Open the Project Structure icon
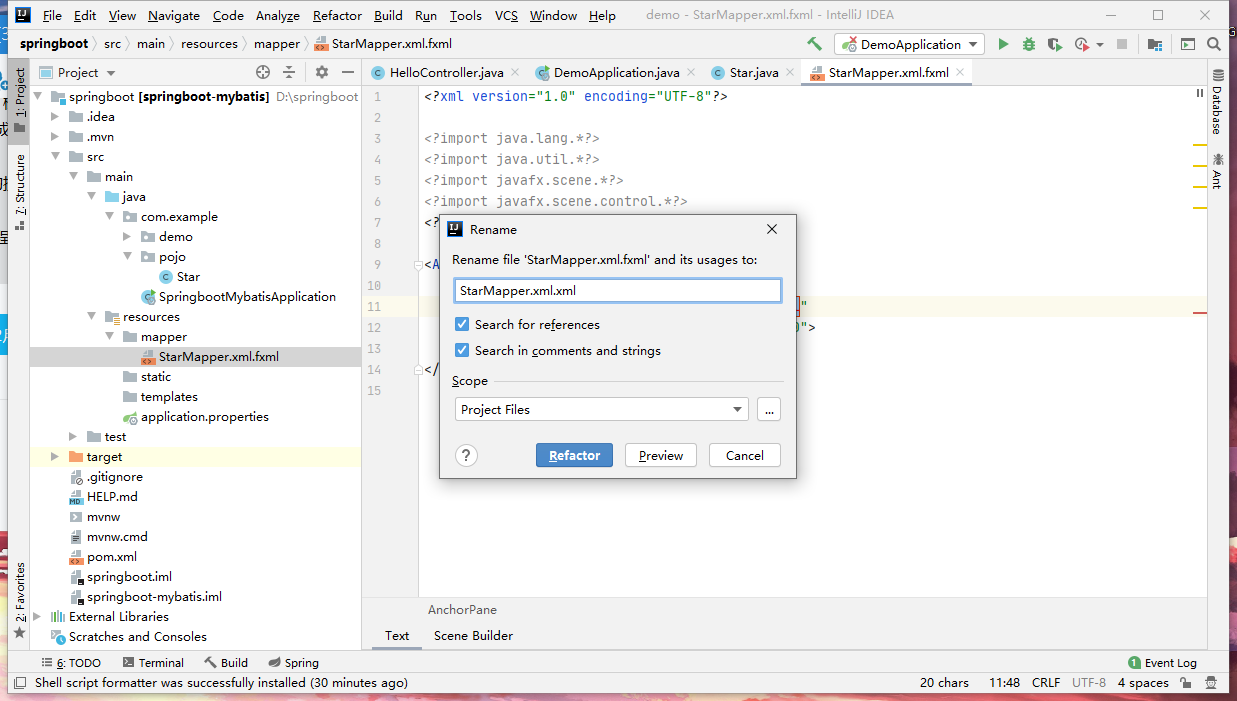This screenshot has height=701, width=1237. click(1155, 44)
